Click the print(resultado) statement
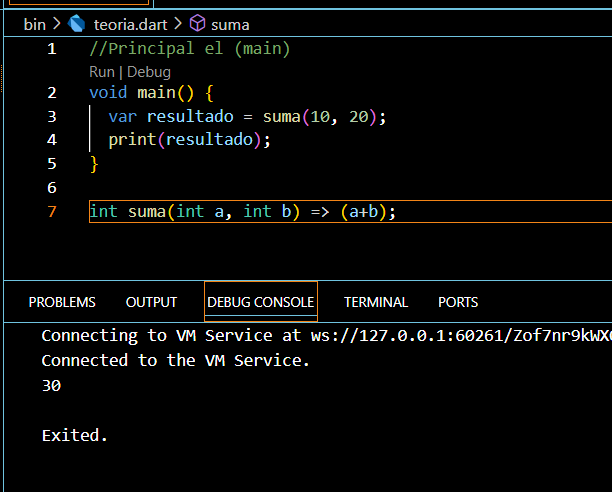This screenshot has width=612, height=492. (189, 140)
